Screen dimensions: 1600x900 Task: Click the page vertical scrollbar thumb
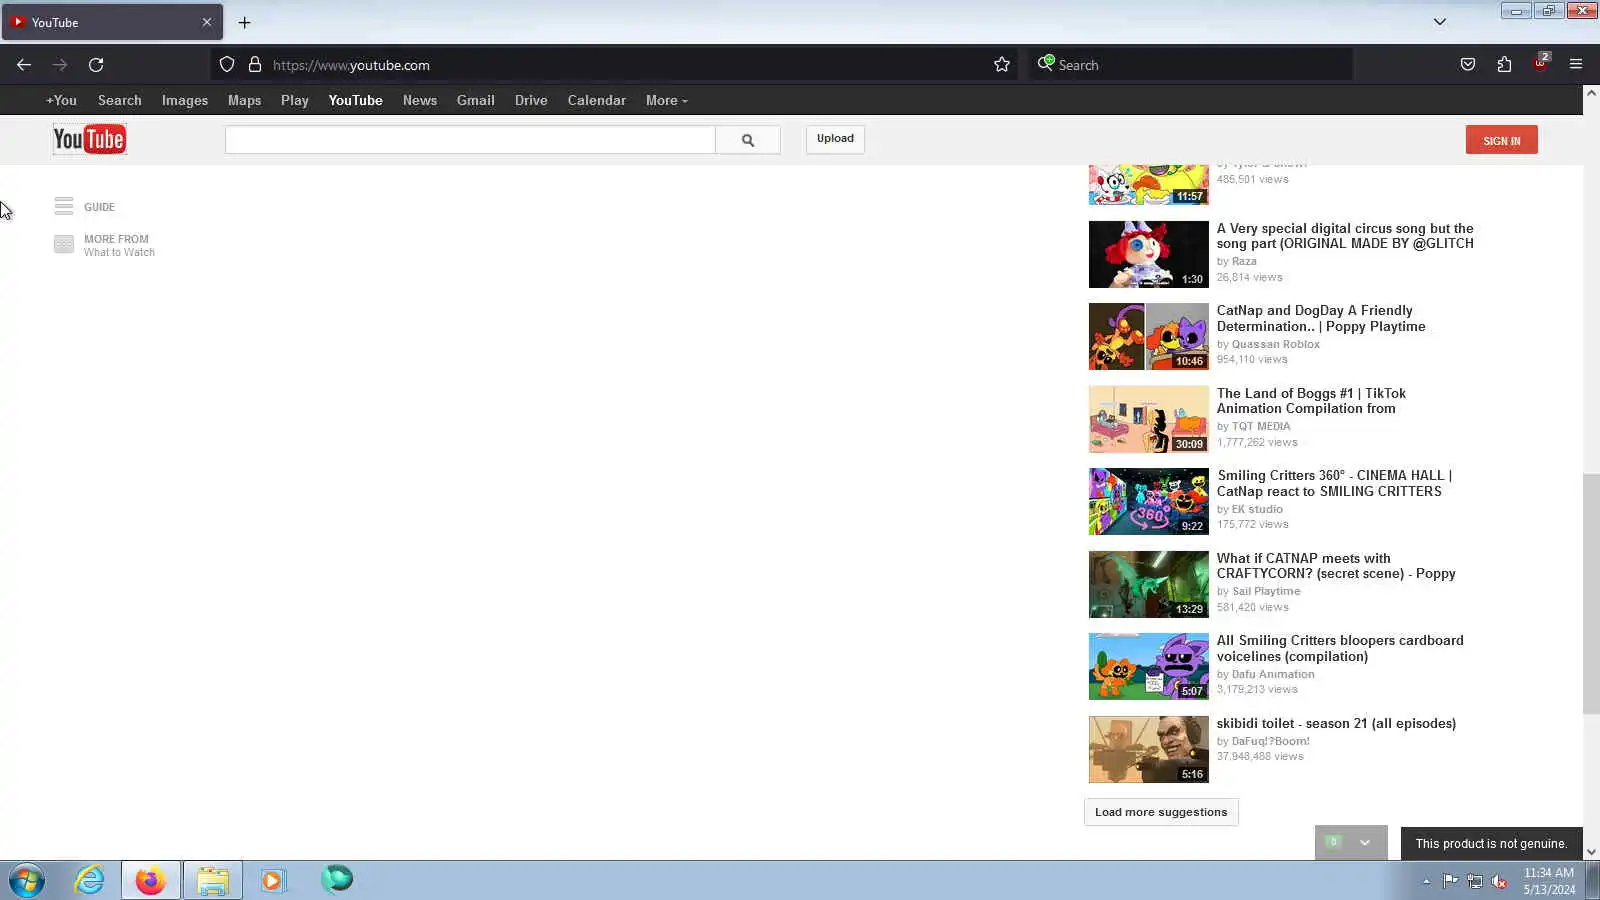(x=1591, y=594)
